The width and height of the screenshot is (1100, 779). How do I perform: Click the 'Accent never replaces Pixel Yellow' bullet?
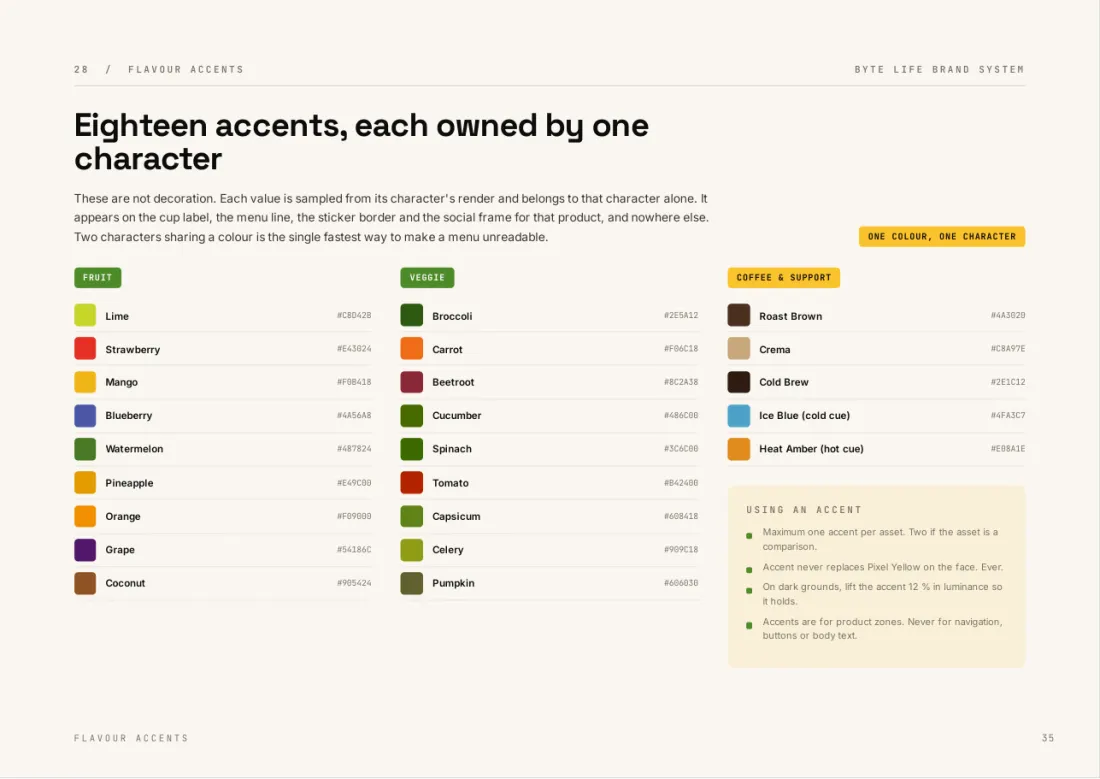[874, 567]
